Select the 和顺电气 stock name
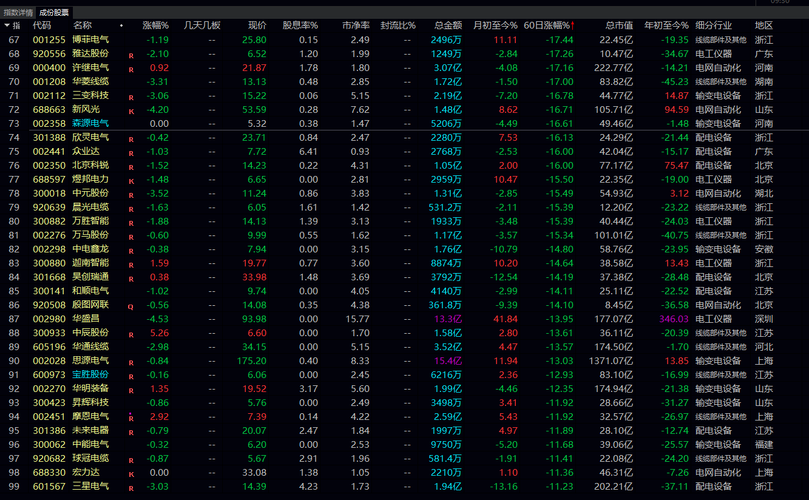This screenshot has width=809, height=500. click(91, 291)
